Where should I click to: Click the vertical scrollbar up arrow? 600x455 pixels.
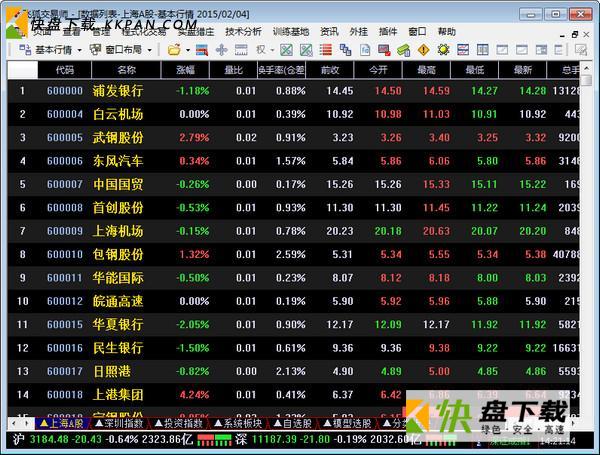coord(586,68)
